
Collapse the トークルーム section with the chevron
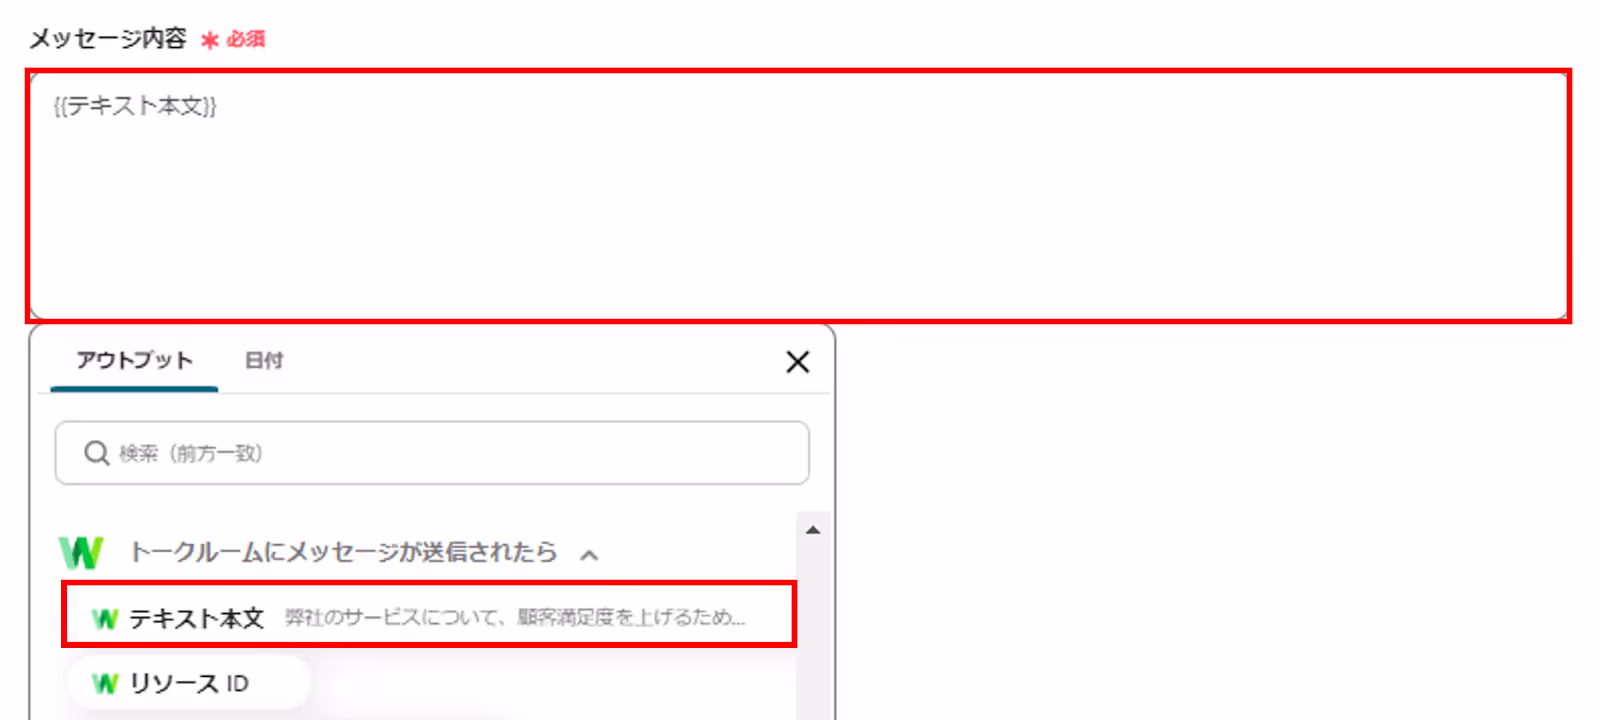tap(590, 554)
